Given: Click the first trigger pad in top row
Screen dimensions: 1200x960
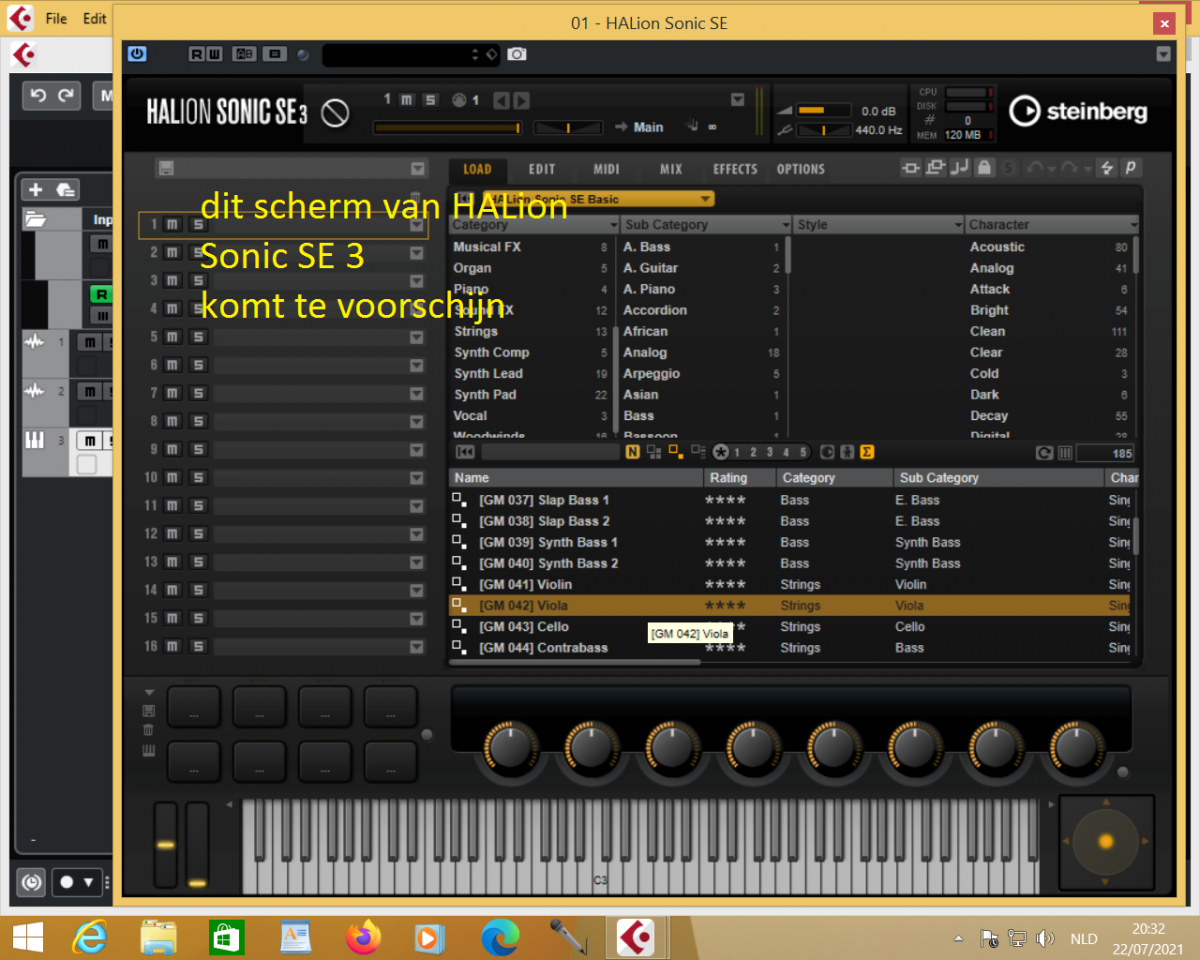Looking at the screenshot, I should point(193,707).
